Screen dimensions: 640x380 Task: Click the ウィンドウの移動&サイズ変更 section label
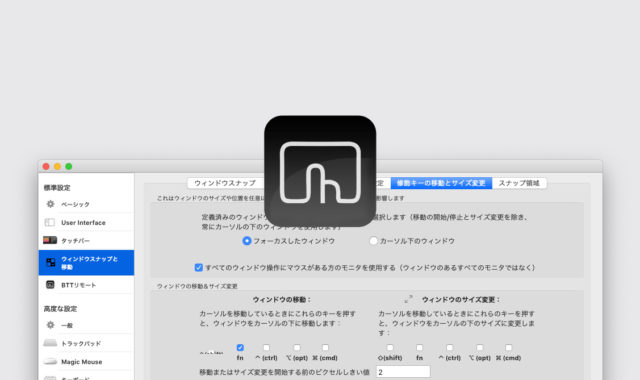tap(197, 286)
